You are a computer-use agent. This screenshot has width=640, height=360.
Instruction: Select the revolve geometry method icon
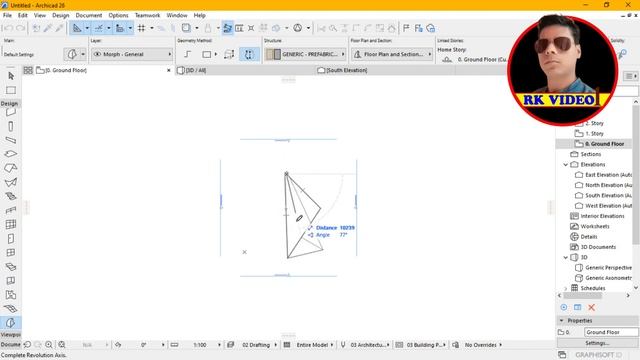[249, 54]
